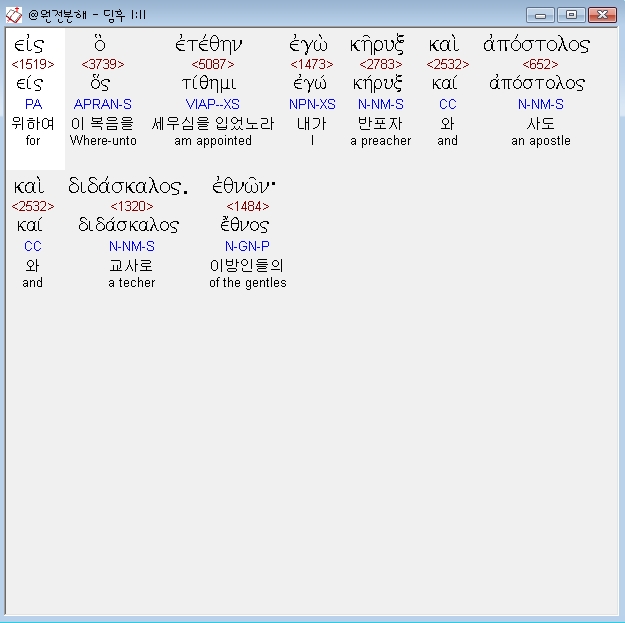
Task: Click English gloss "am appointed"
Action: coord(213,141)
